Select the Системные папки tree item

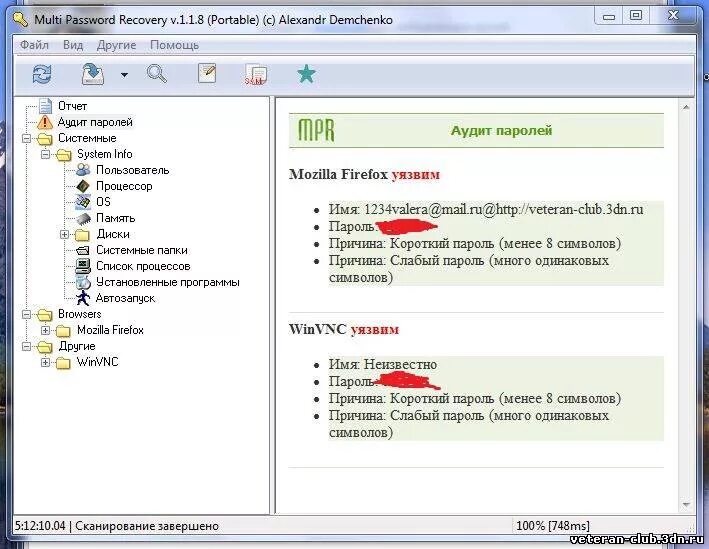point(142,250)
